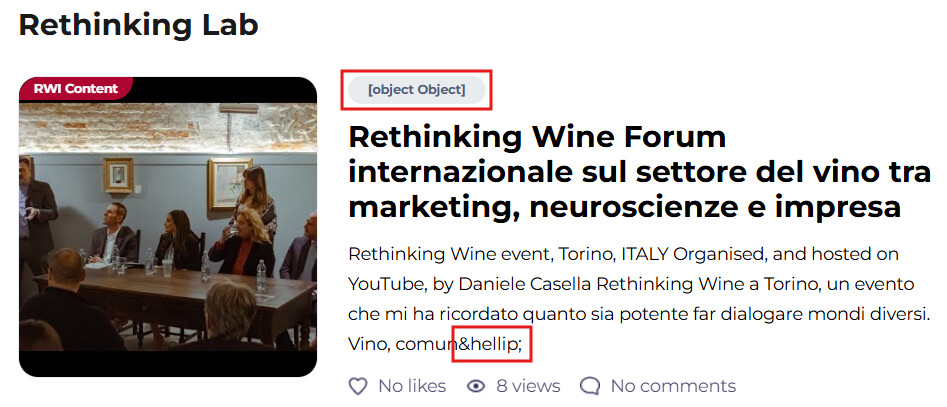Click the "8 views" counter text
Viewport: 947px width, 407px height.
(x=528, y=386)
